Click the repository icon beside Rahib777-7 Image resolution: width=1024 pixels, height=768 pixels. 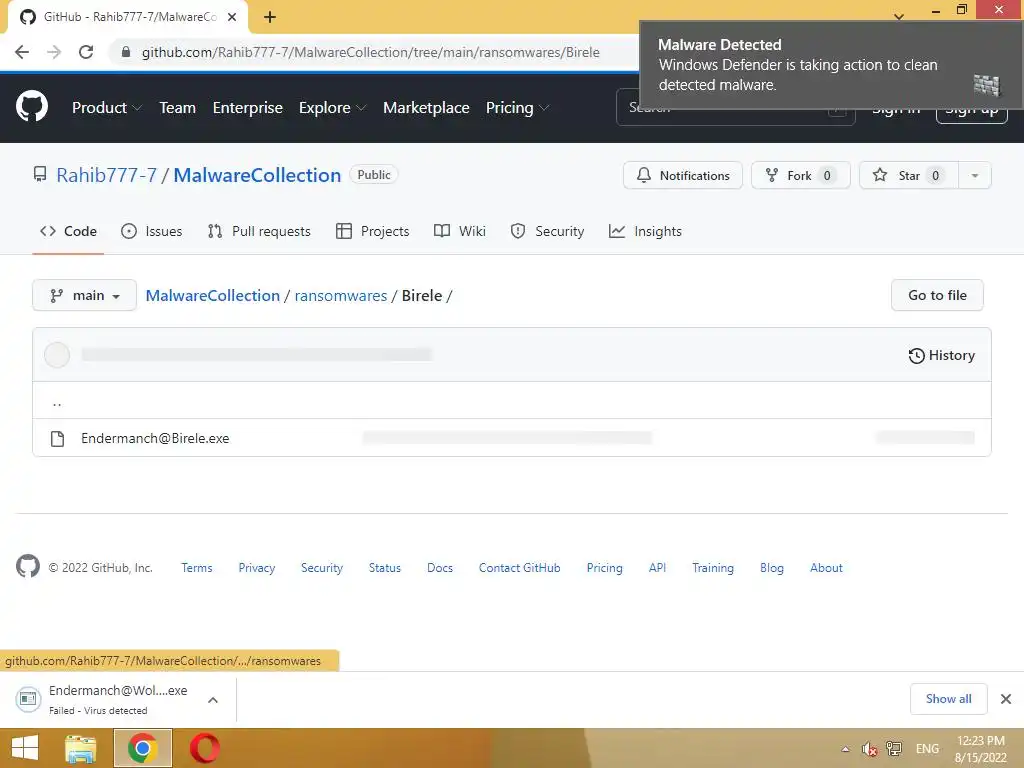pos(40,174)
